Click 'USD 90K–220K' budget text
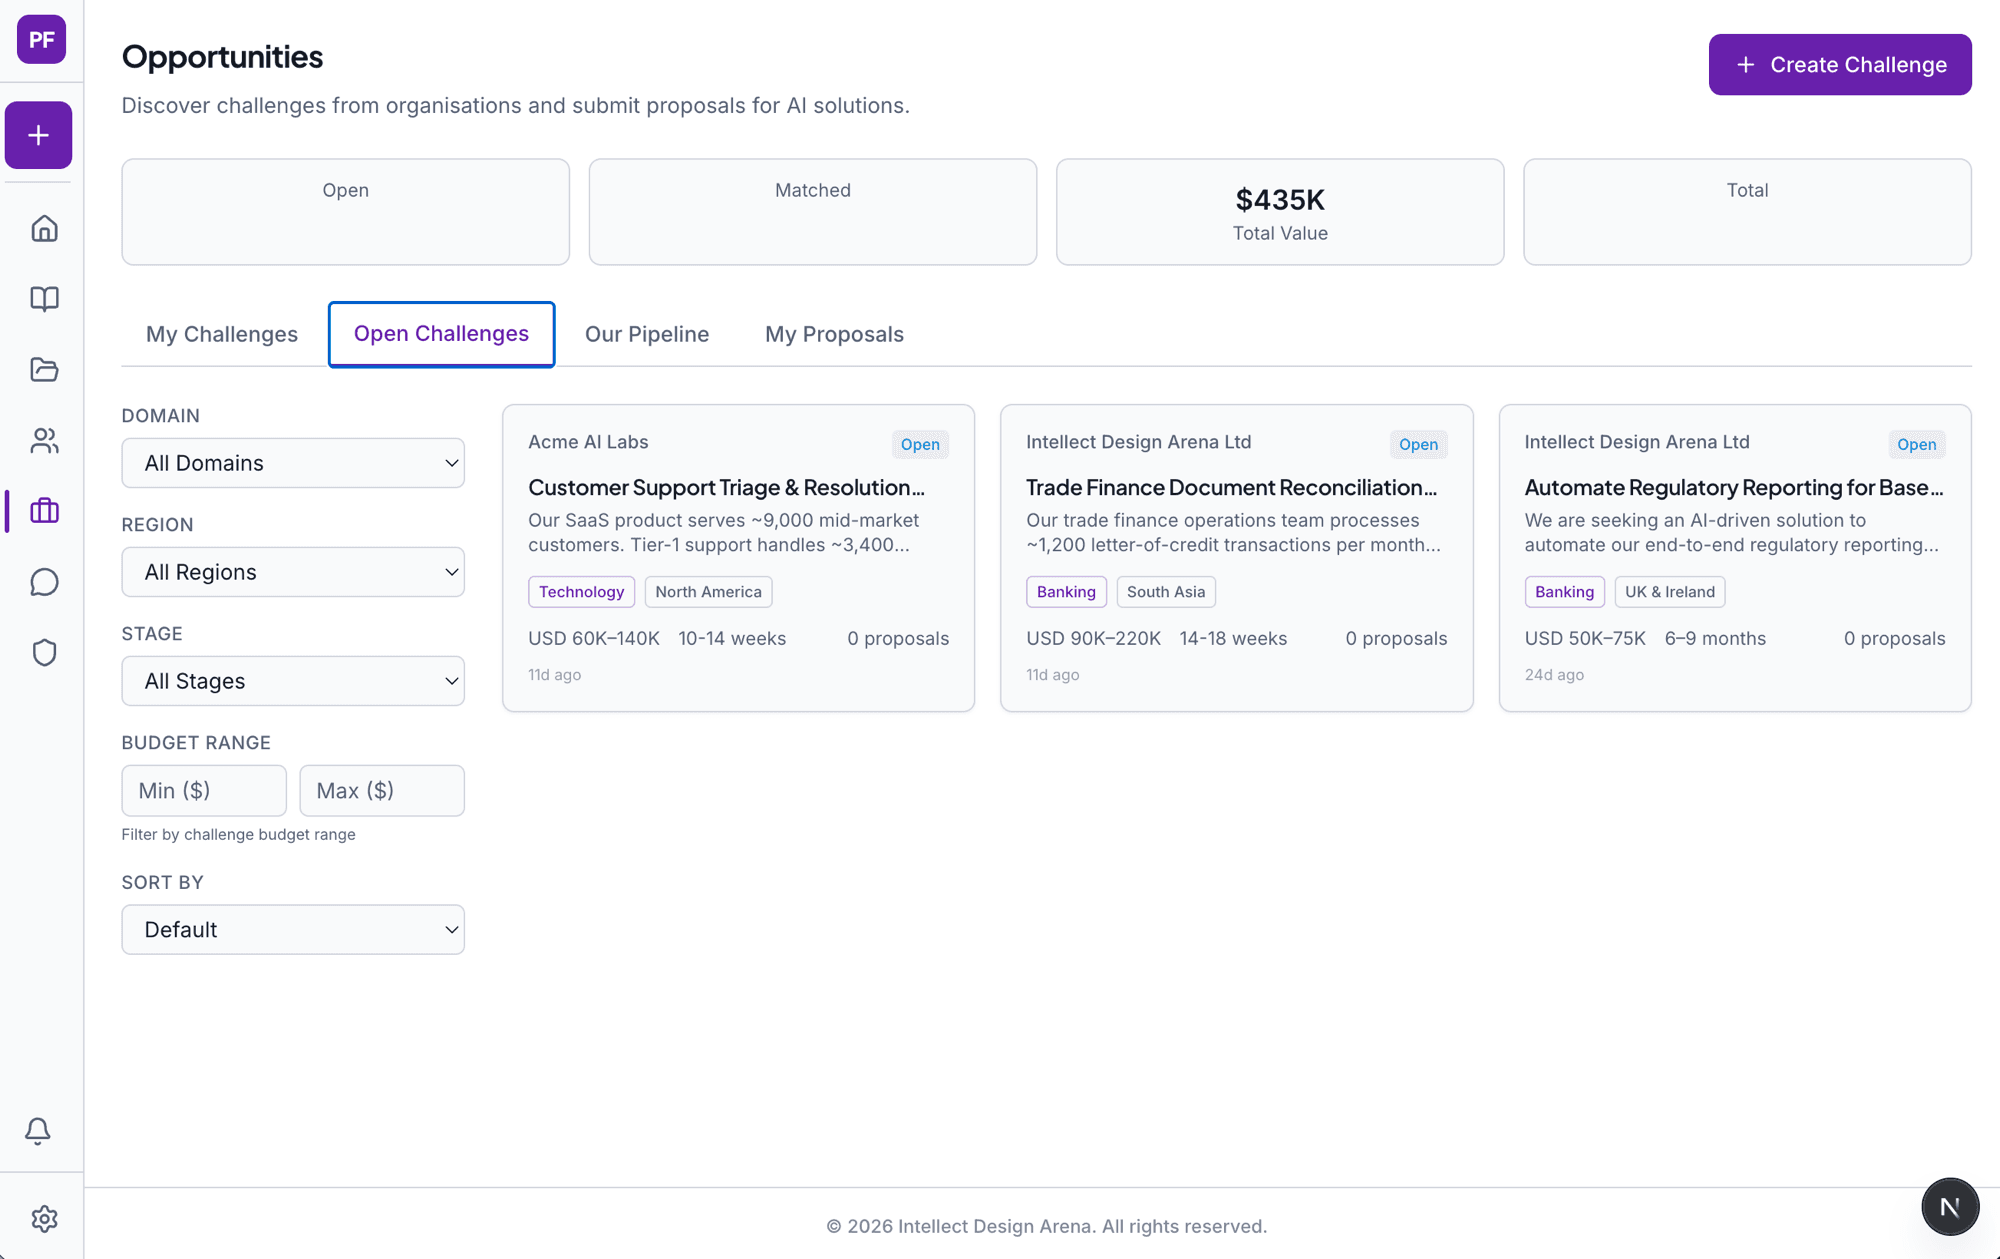 coord(1093,639)
